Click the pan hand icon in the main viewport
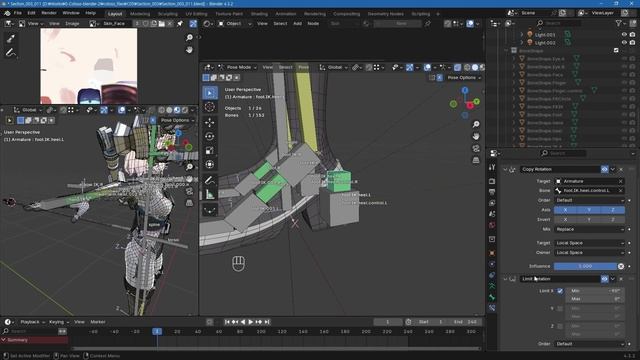Screen dimensions: 640x360 pos(476,136)
